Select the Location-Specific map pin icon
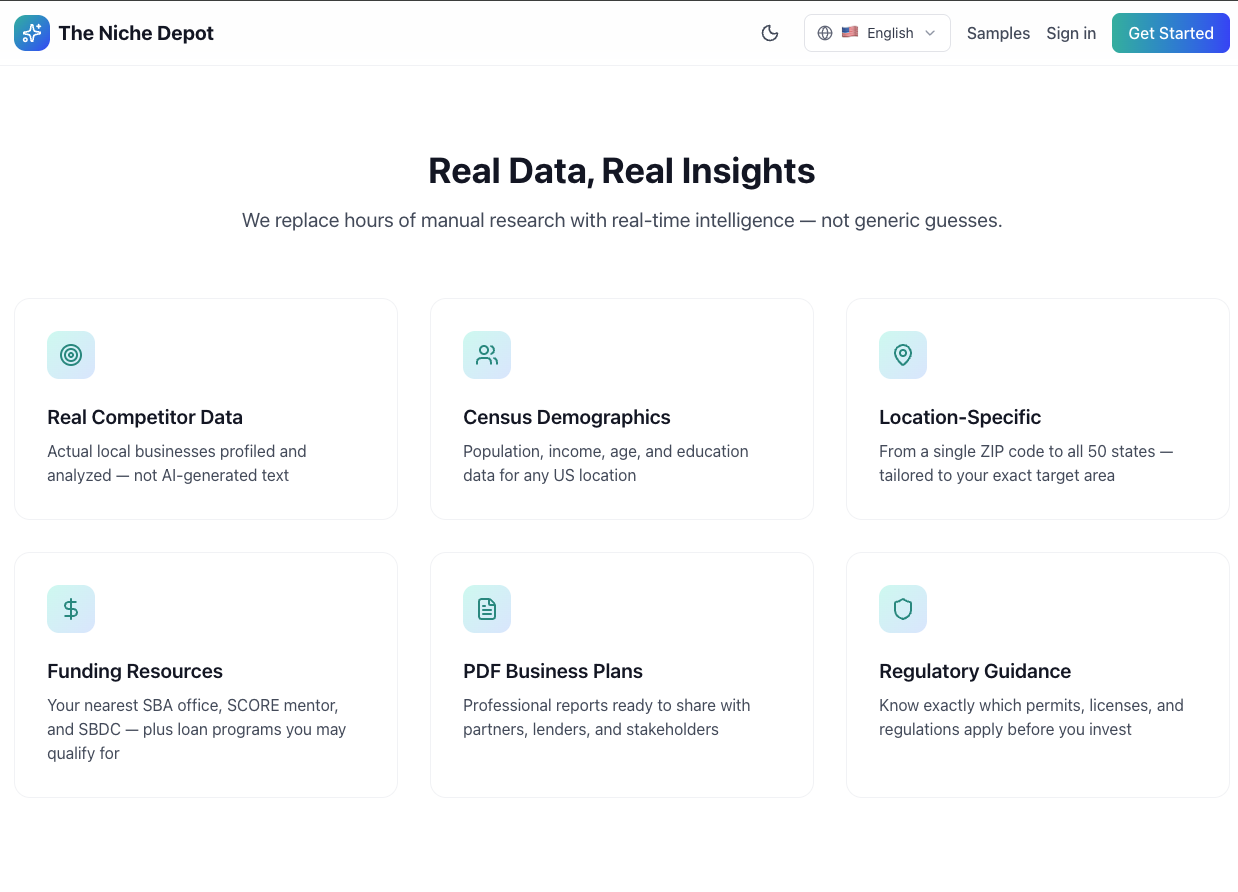Image resolution: width=1238 pixels, height=892 pixels. 903,355
